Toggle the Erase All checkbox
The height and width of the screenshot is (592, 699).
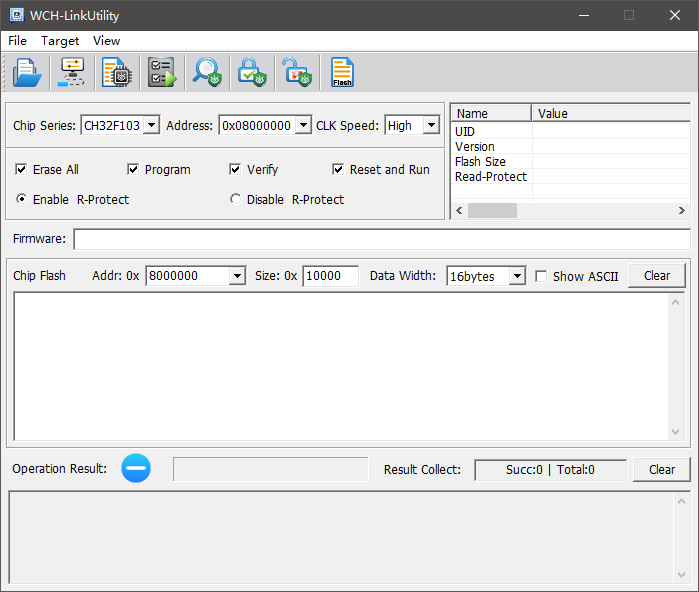coord(21,169)
